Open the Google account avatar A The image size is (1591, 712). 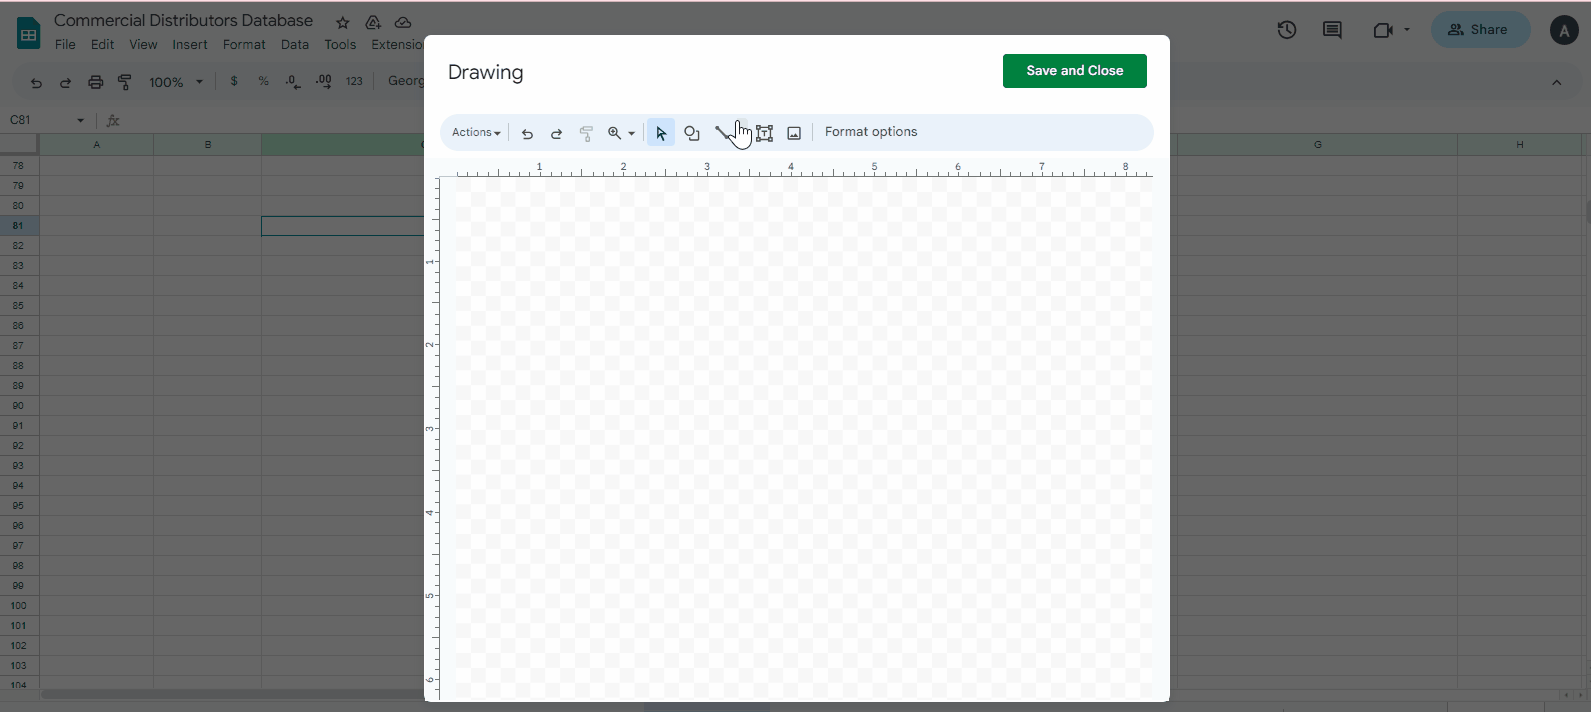pyautogui.click(x=1564, y=30)
